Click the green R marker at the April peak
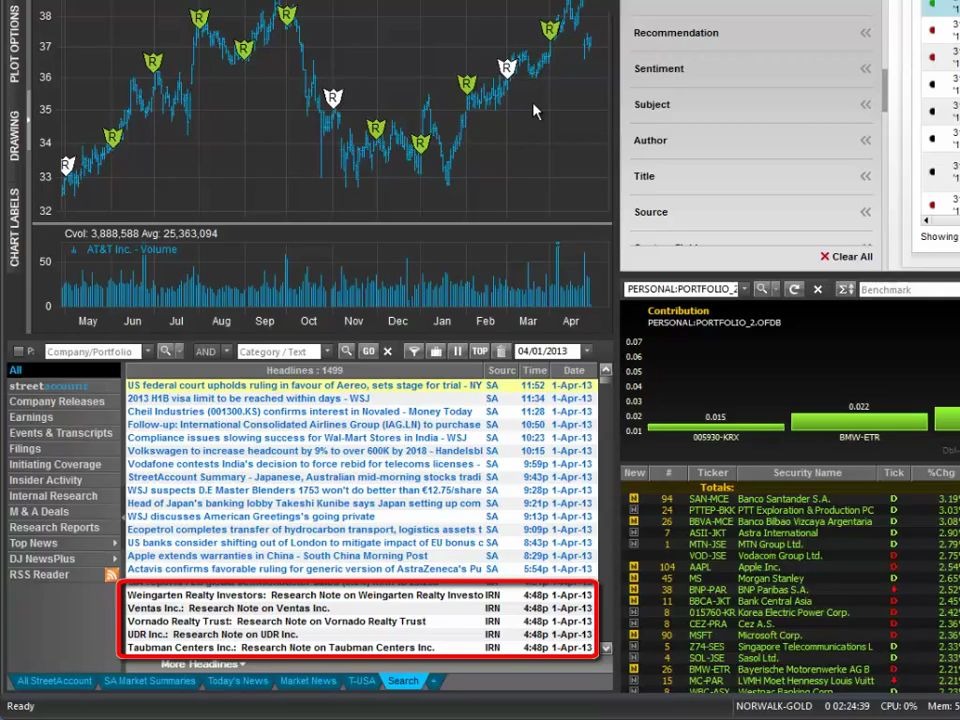The height and width of the screenshot is (720, 960). pos(549,29)
